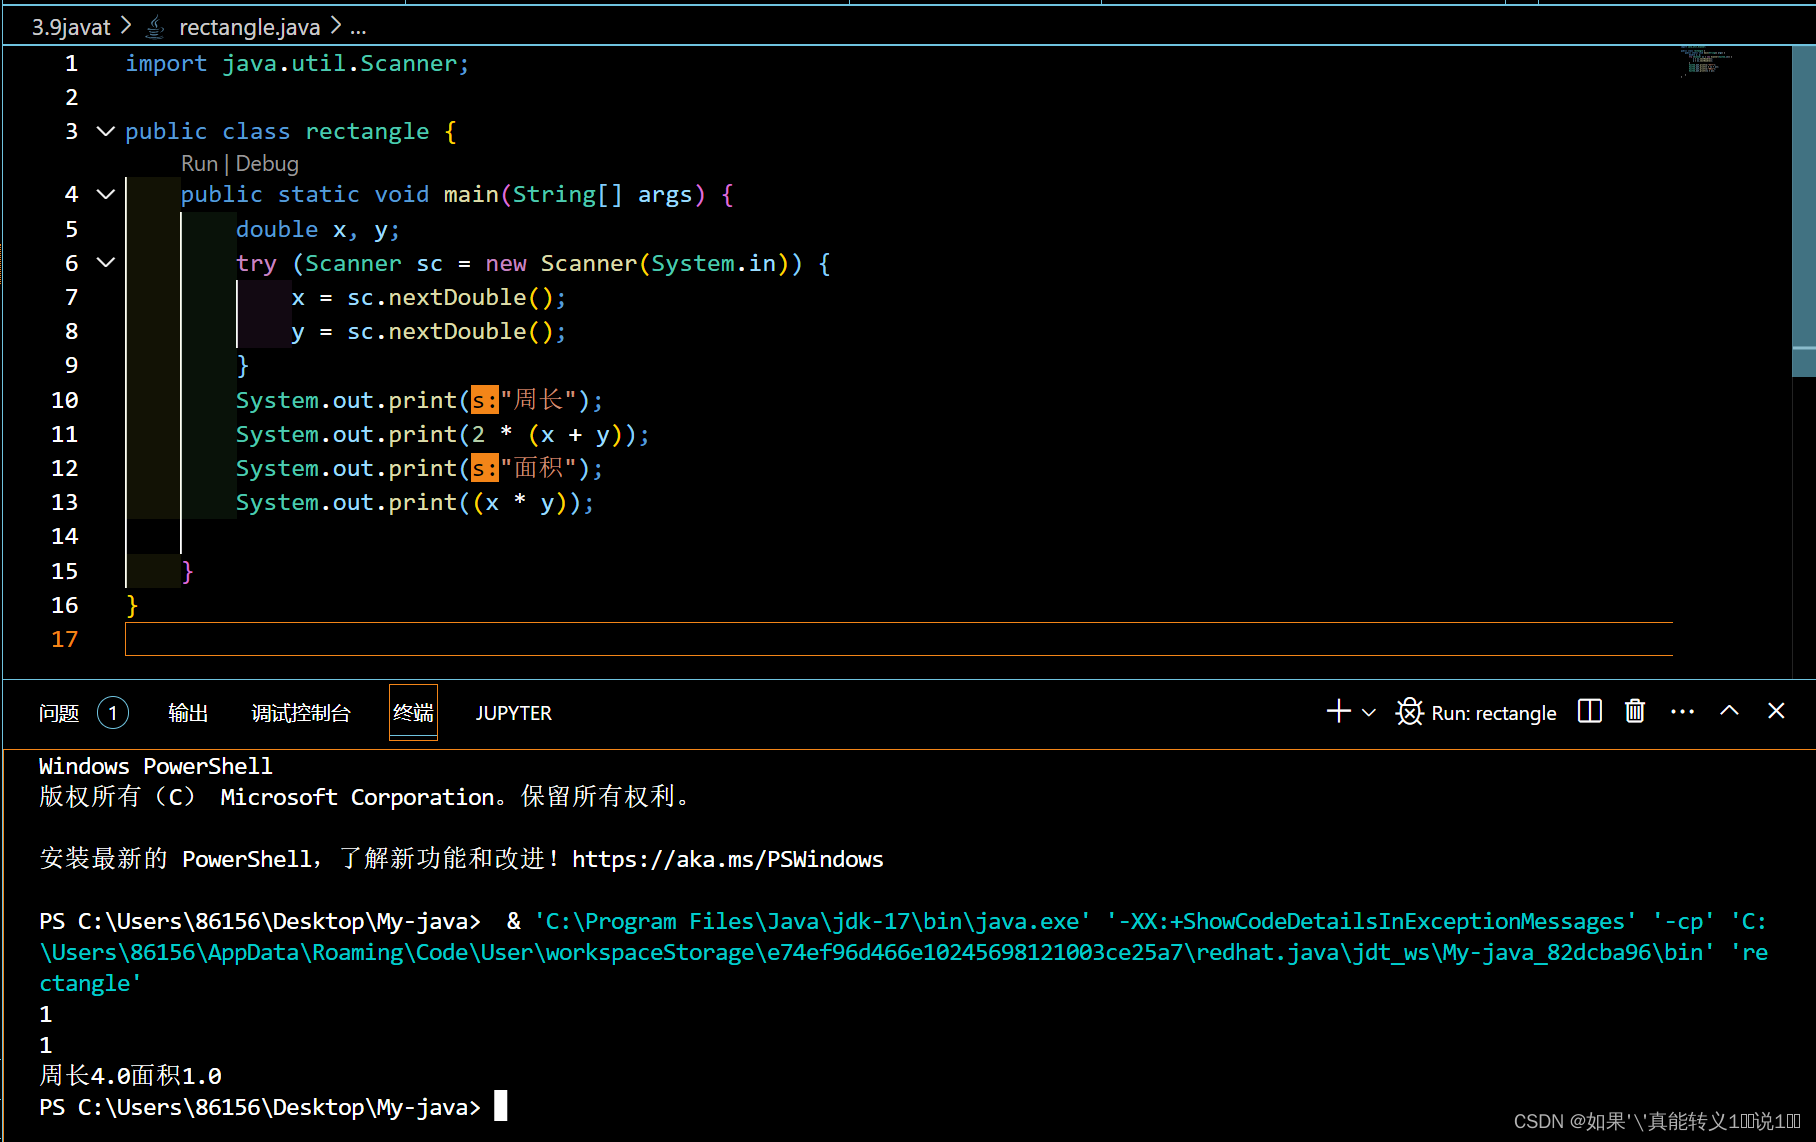The image size is (1816, 1142).
Task: Click the class name rectangle on line 3
Action: click(x=367, y=131)
